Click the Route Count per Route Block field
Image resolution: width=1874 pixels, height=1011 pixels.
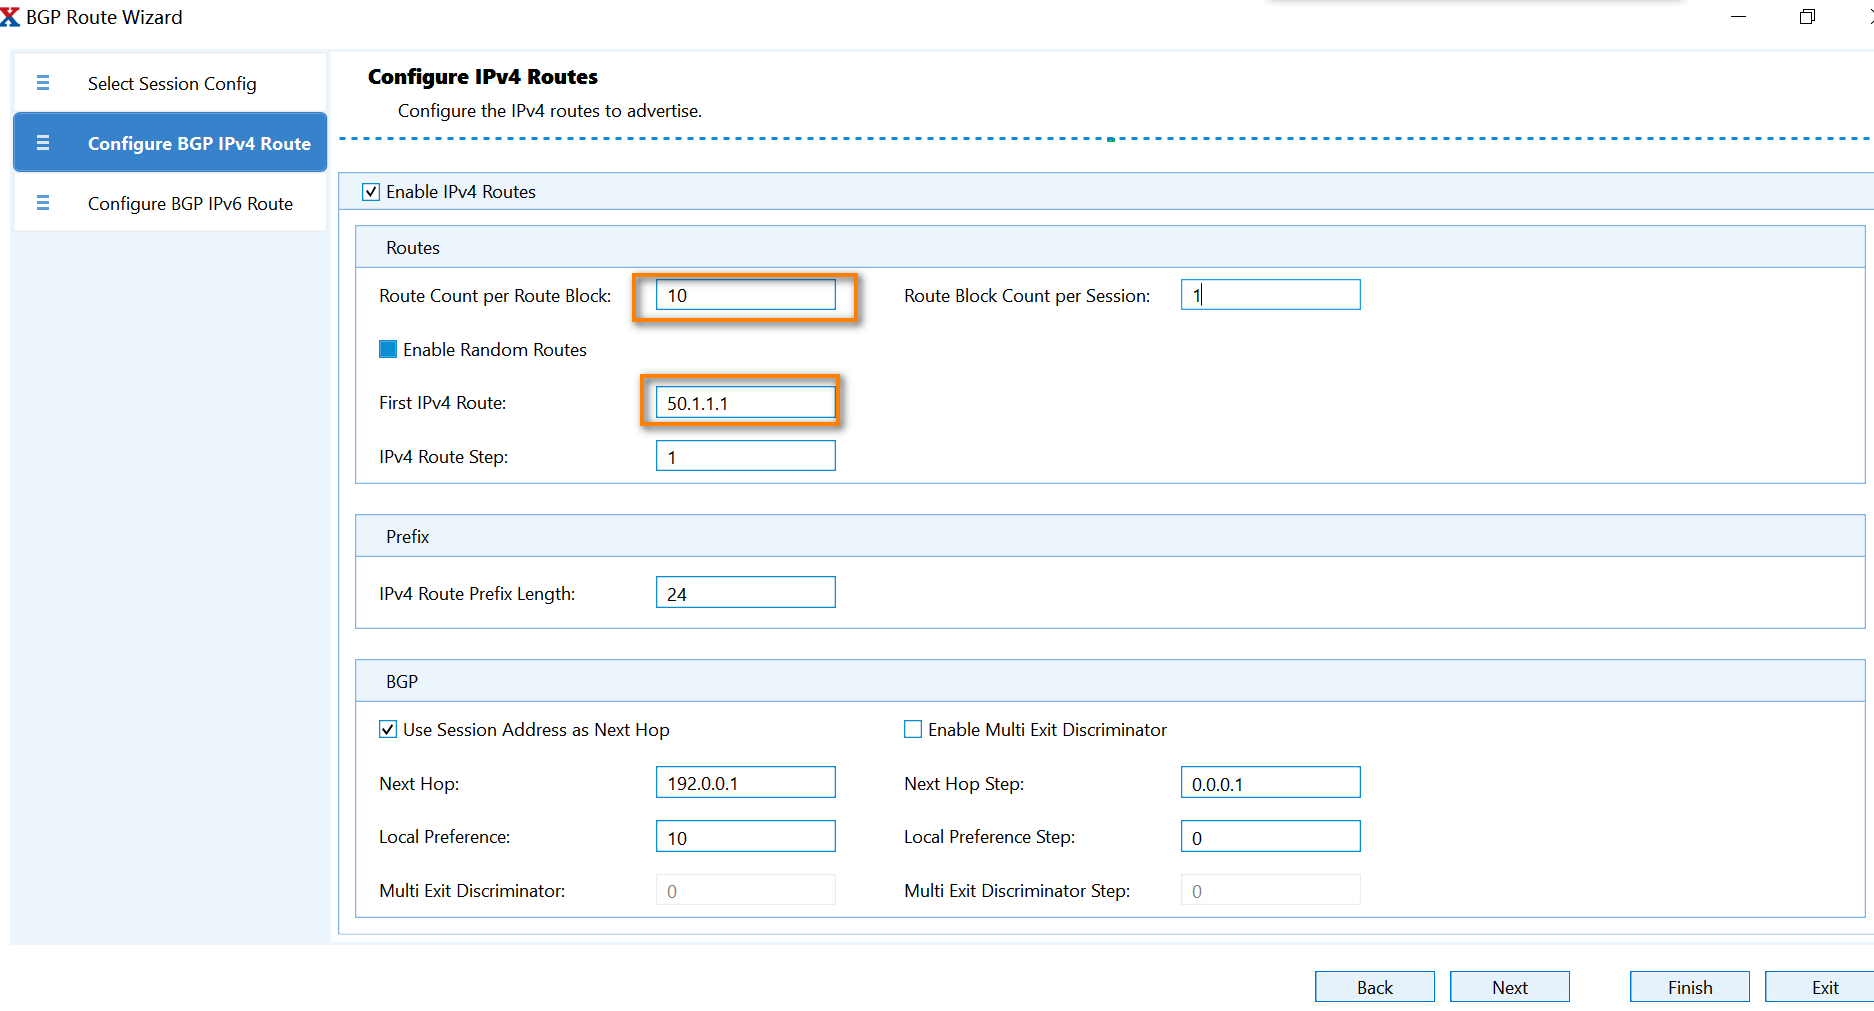coord(745,295)
